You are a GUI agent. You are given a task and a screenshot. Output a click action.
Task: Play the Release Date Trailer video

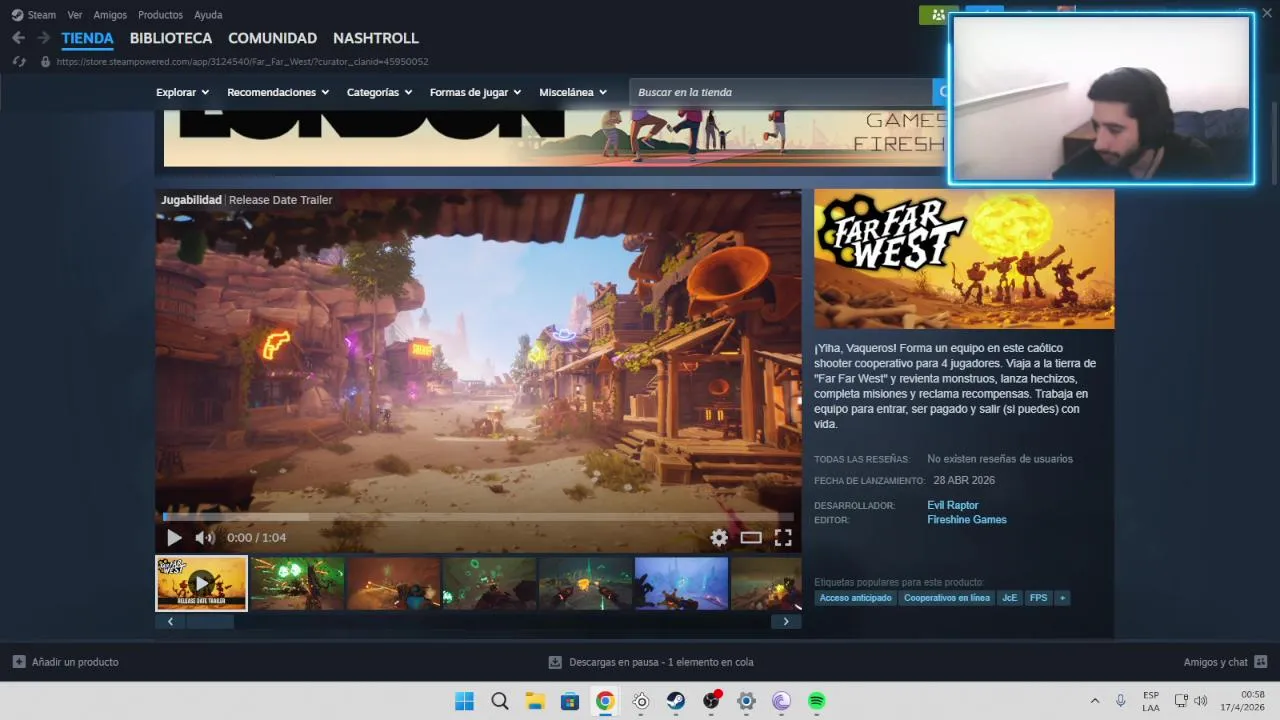[x=174, y=538]
